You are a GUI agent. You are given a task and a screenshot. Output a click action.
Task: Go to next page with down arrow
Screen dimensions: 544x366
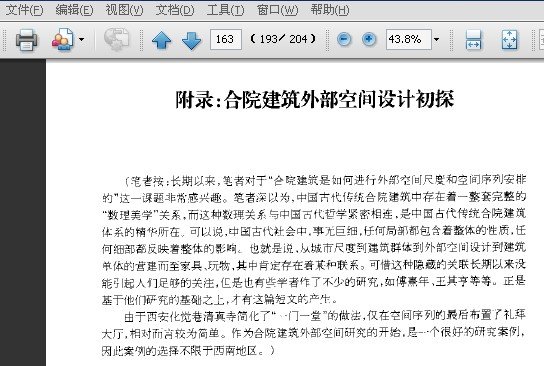pyautogui.click(x=192, y=40)
